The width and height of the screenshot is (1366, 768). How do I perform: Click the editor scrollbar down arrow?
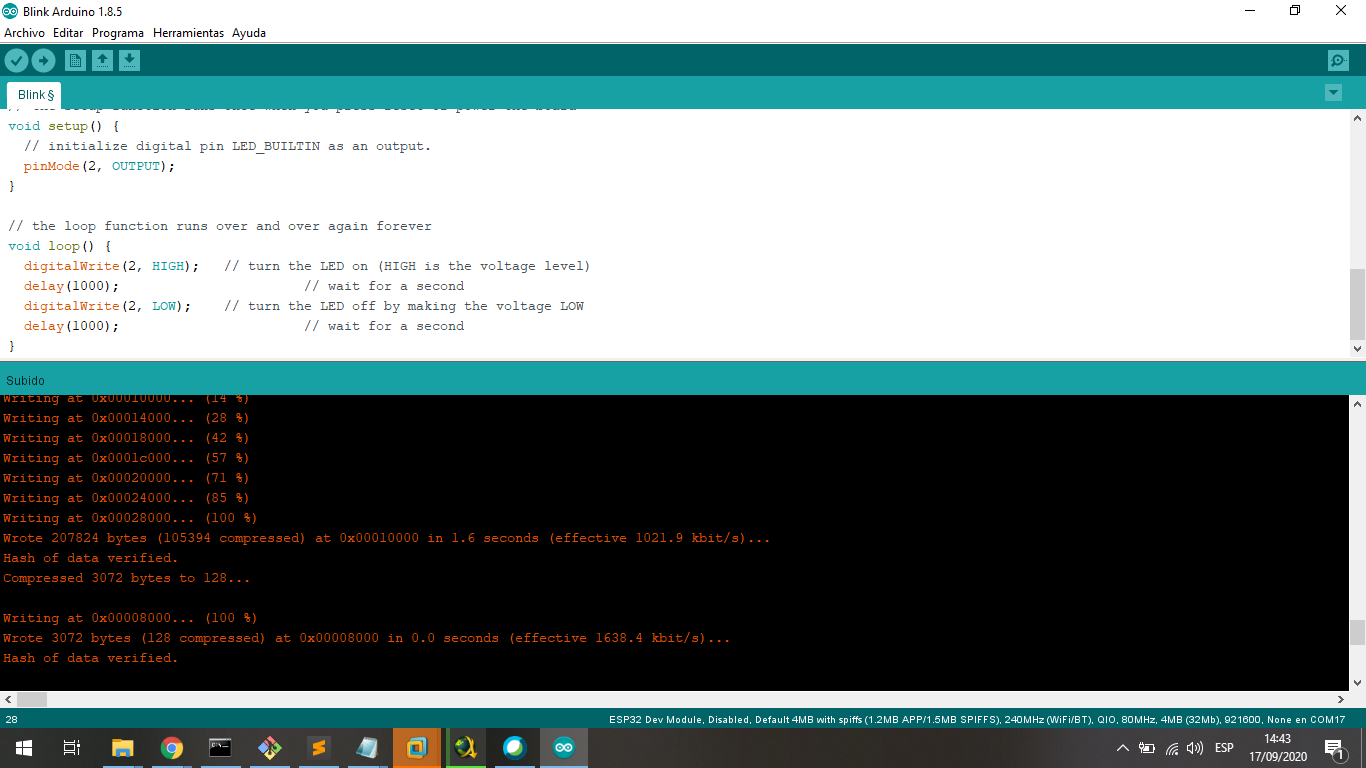(x=1357, y=349)
